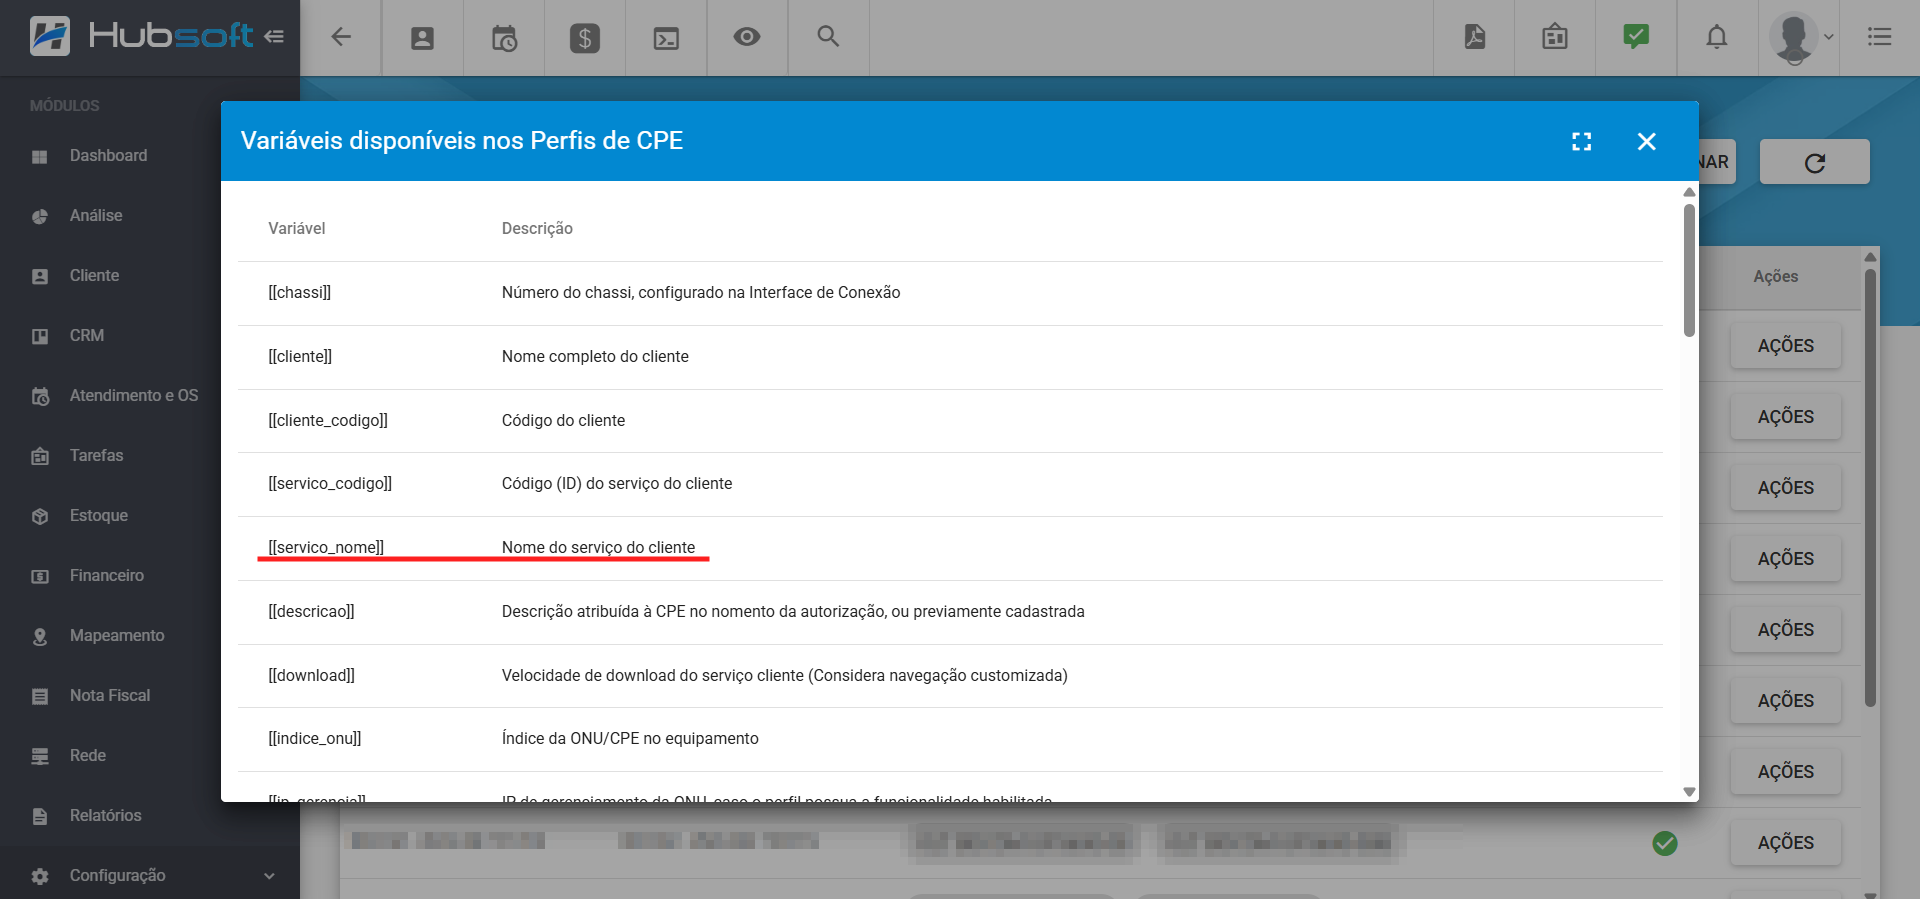Open the notifications bell

click(x=1716, y=37)
